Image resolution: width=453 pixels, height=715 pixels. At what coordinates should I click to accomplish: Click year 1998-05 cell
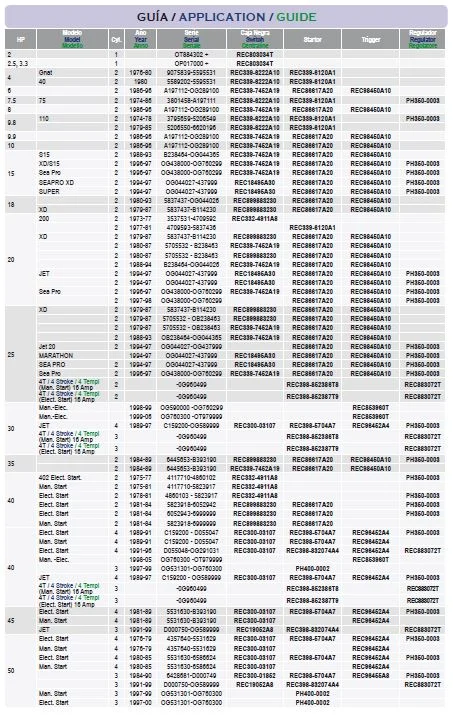coord(141,560)
